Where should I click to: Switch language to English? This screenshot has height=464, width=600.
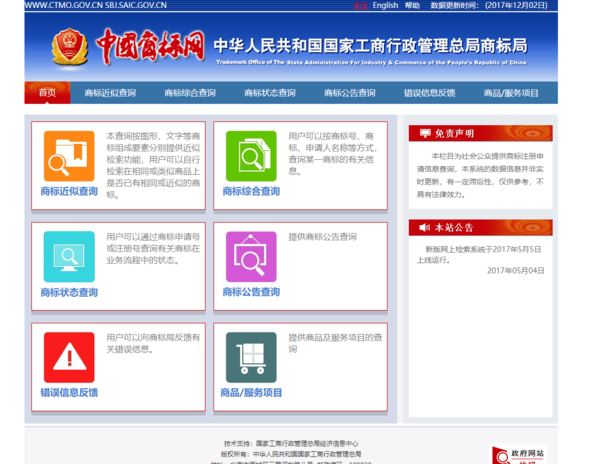click(x=385, y=5)
